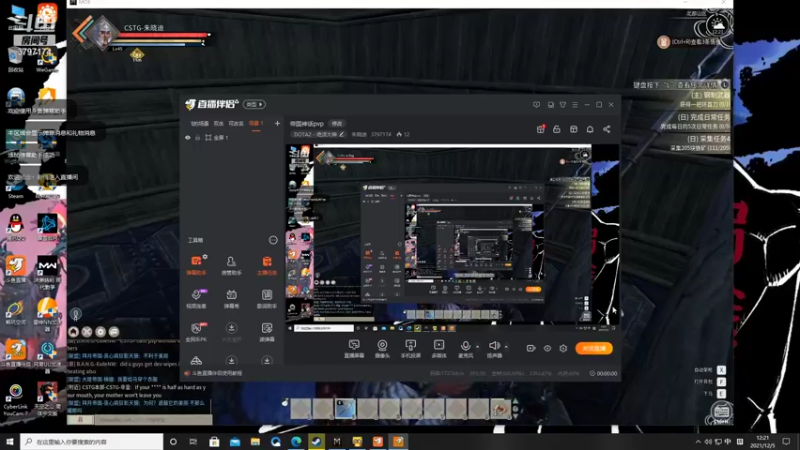The image size is (800, 450).
Task: Expand the arrow next to 扬声器
Action: (x=506, y=346)
